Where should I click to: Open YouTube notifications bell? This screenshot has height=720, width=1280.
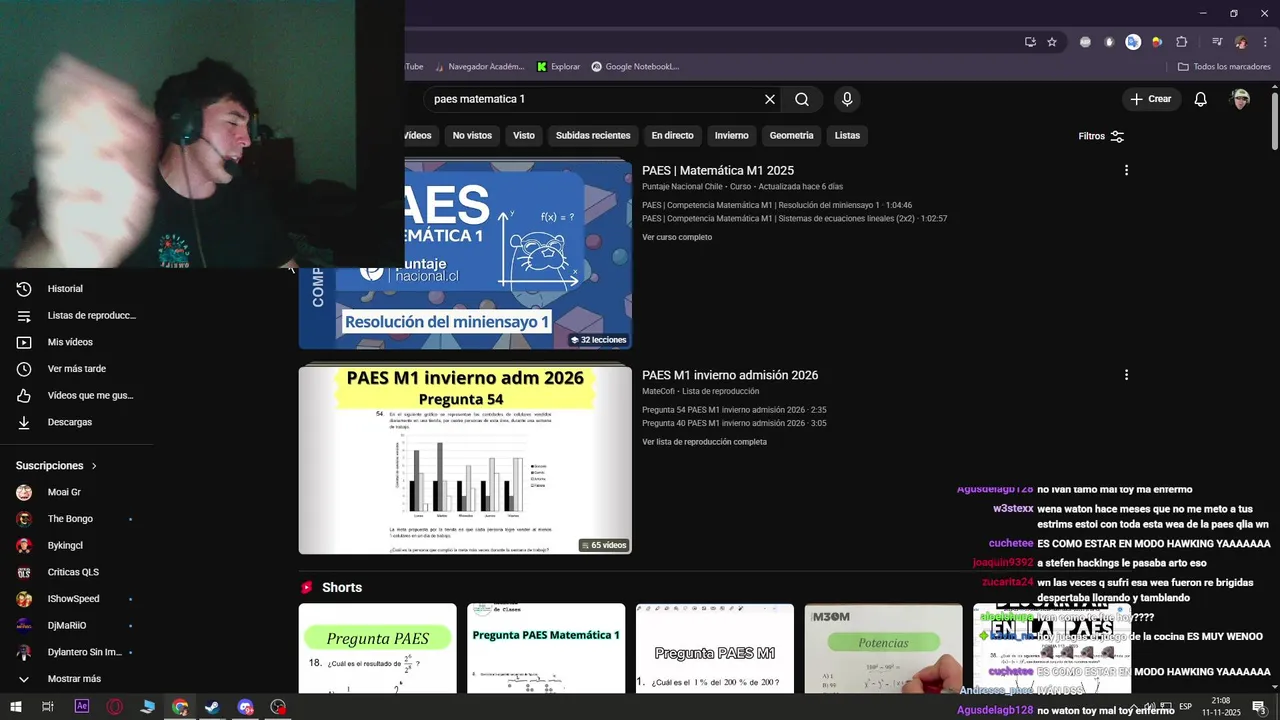1201,99
